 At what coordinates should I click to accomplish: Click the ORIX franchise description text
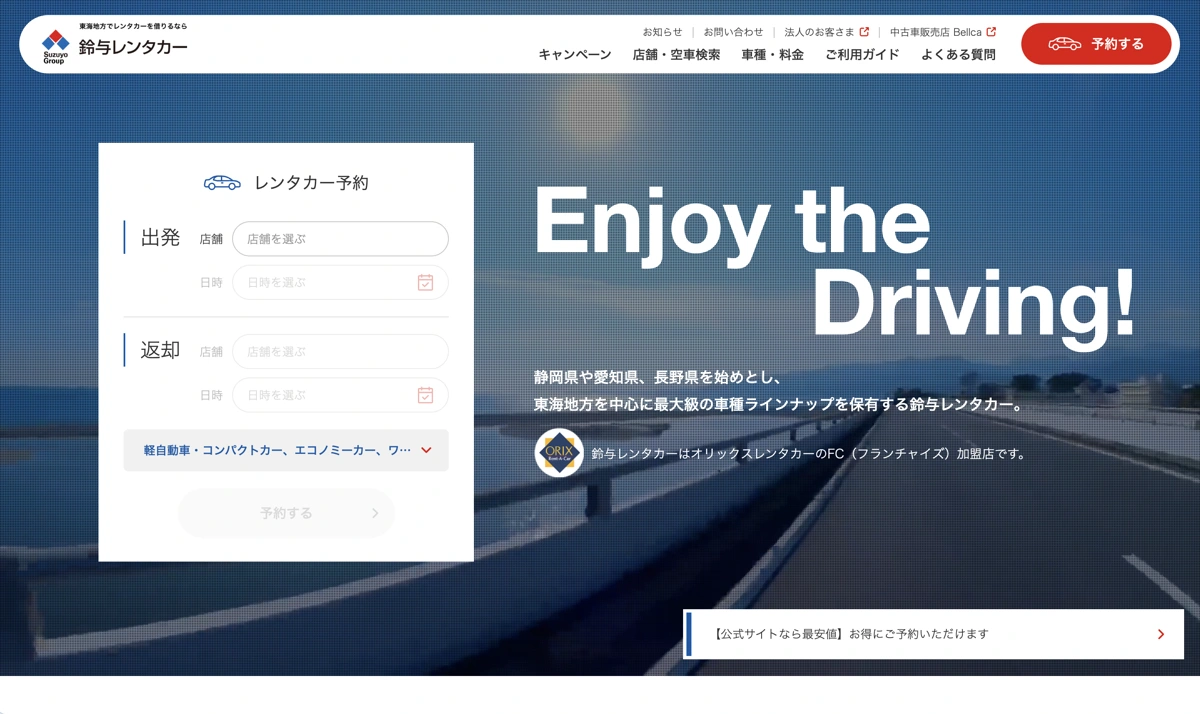[x=809, y=453]
